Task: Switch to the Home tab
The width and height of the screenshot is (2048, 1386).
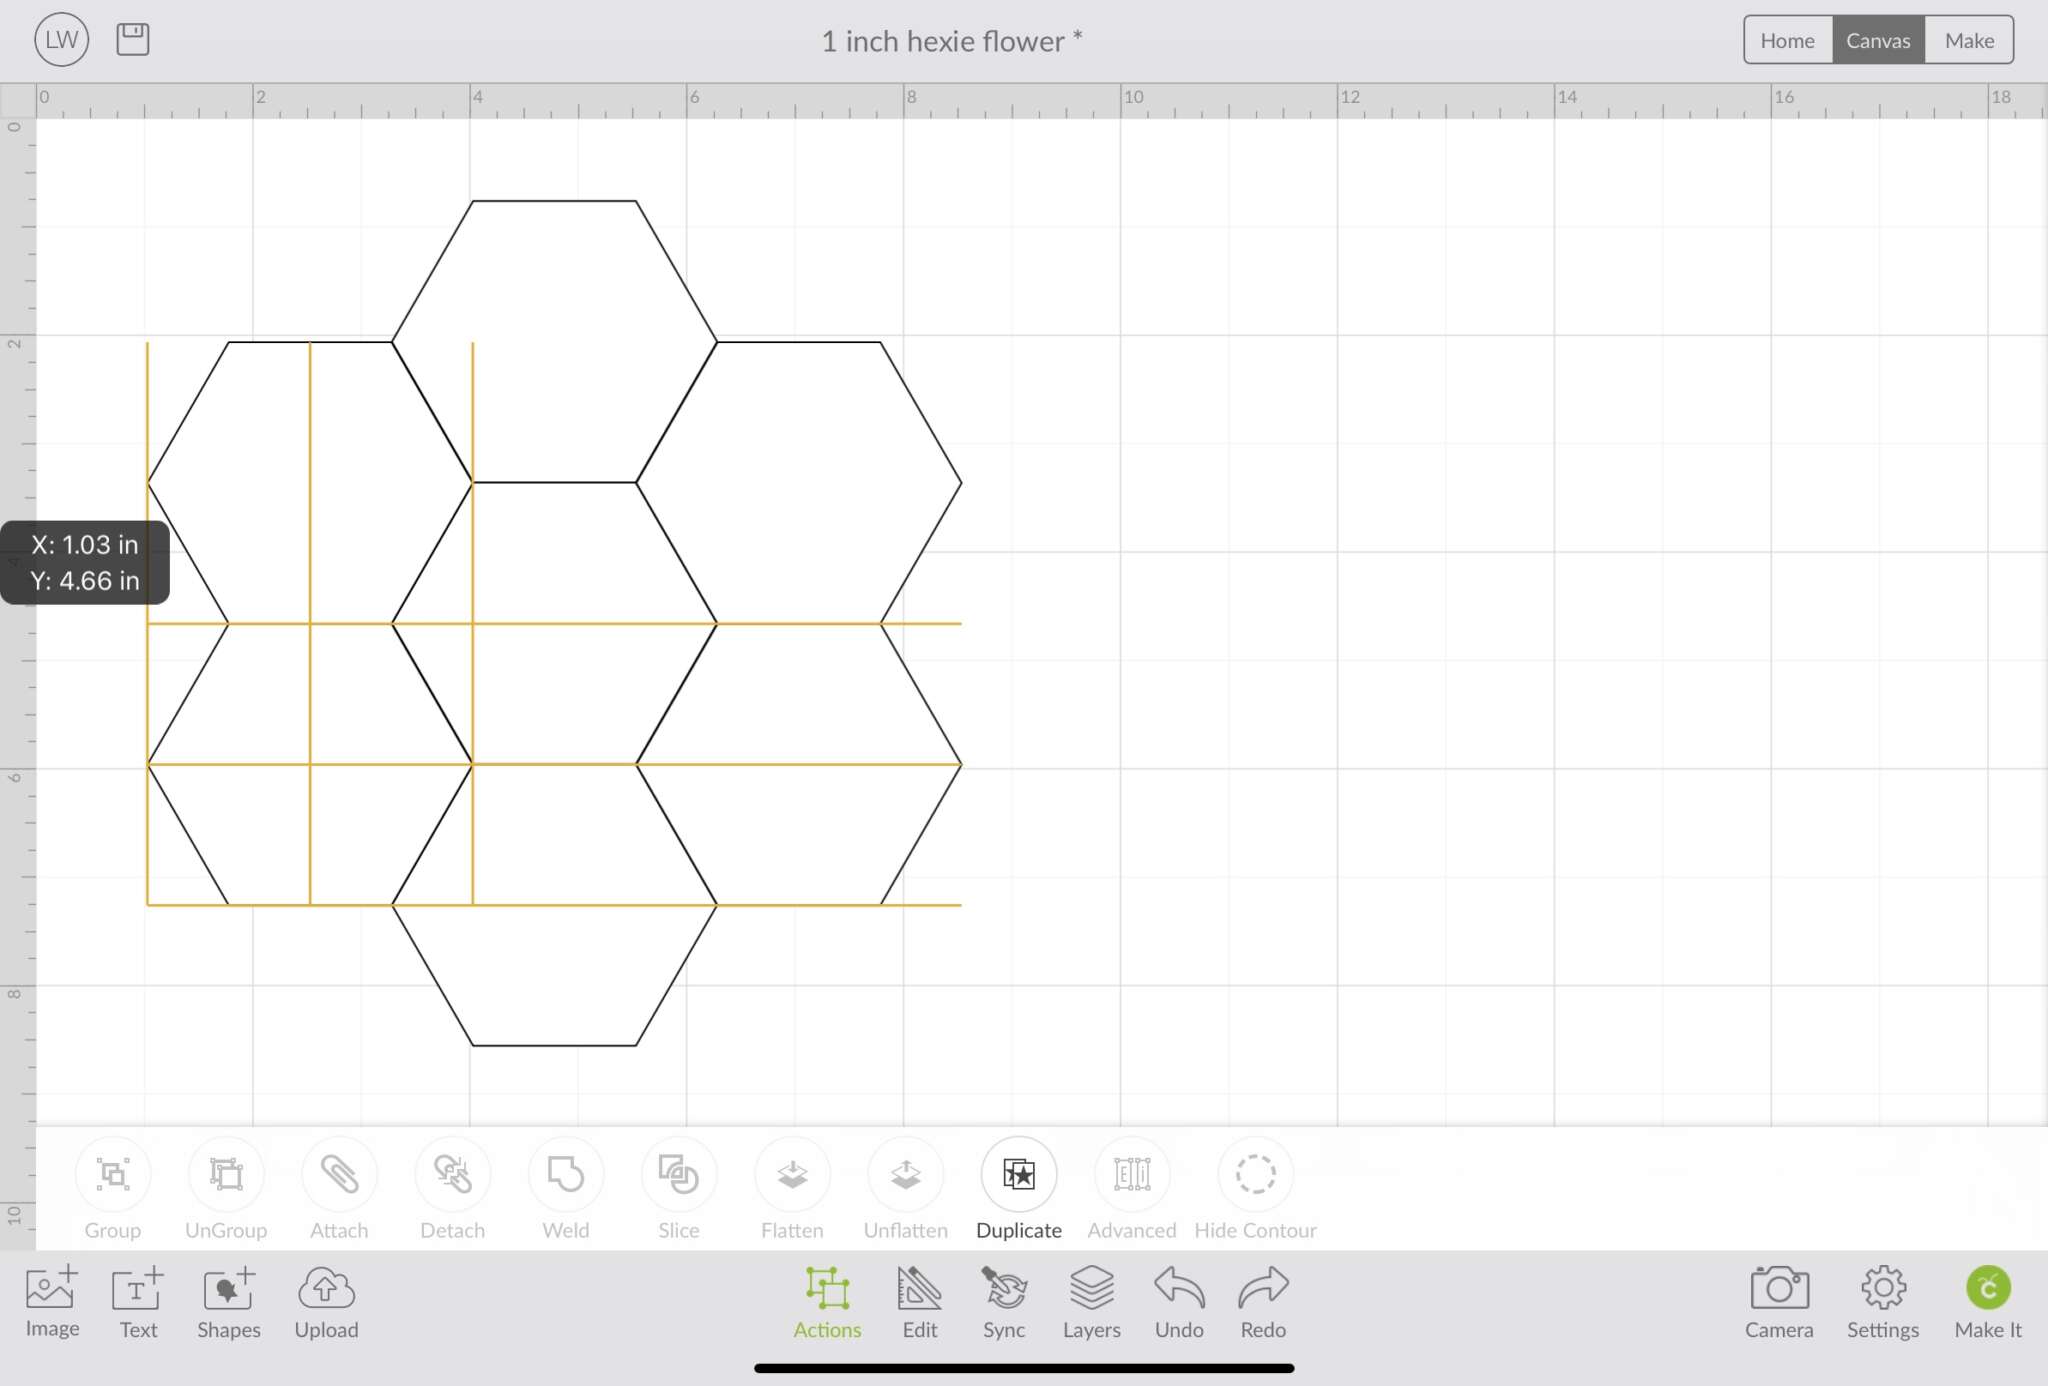Action: pos(1787,40)
